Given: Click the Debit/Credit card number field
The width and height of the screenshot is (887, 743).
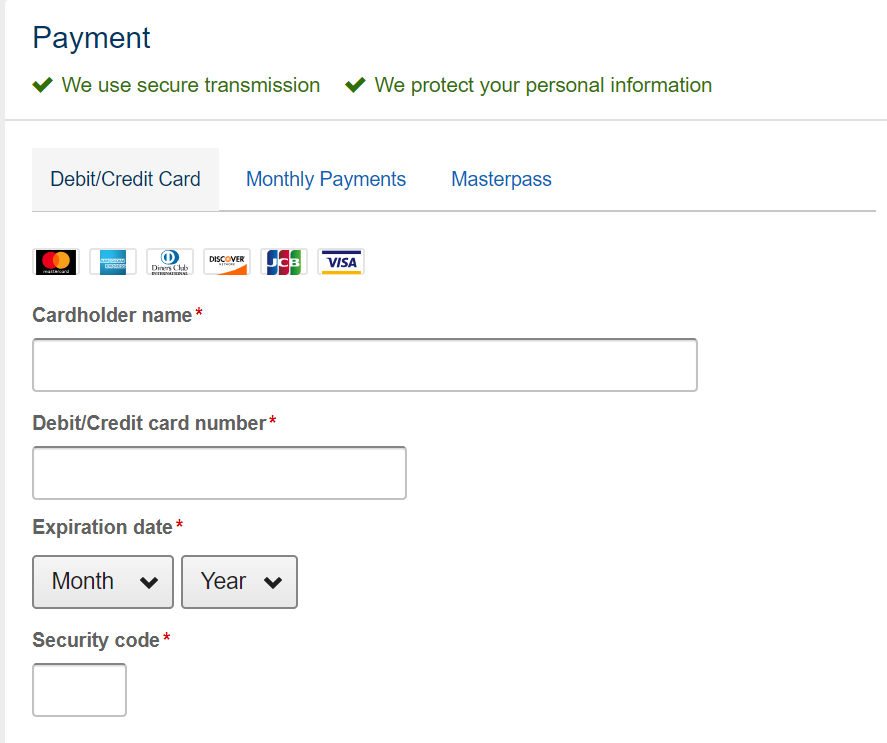Looking at the screenshot, I should tap(219, 473).
